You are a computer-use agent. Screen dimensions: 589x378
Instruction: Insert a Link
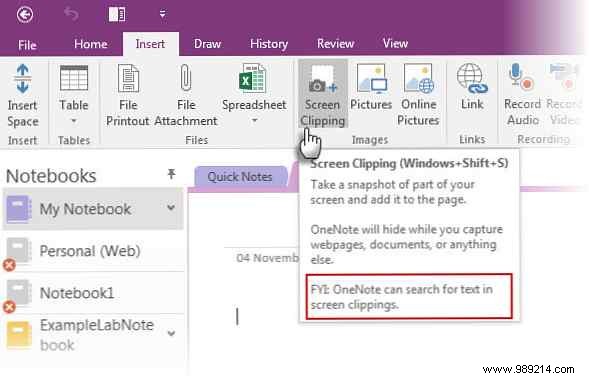click(472, 87)
